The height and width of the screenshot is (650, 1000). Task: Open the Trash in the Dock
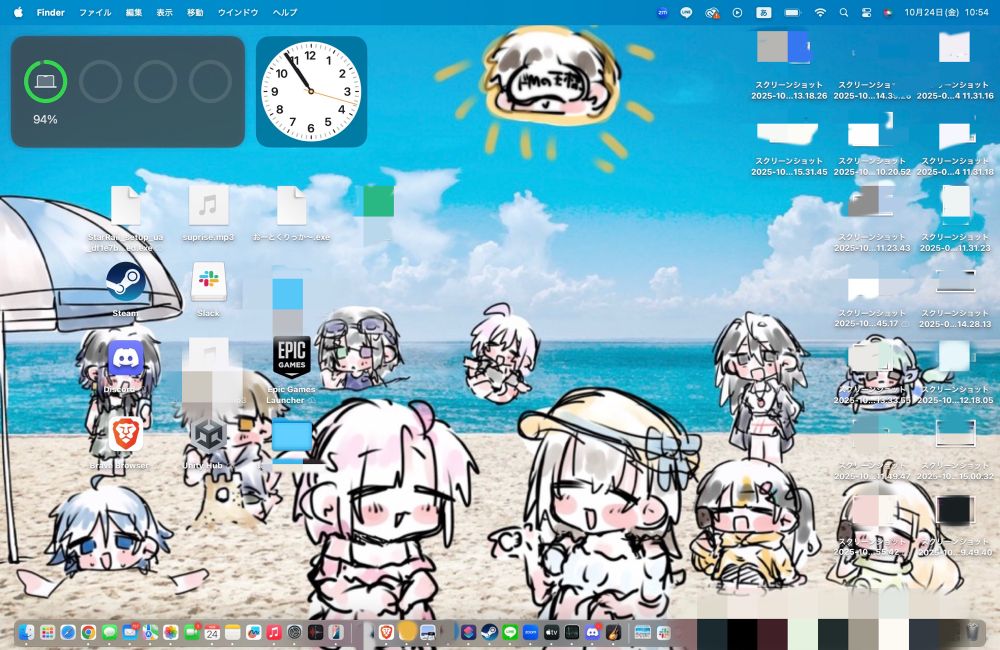[973, 632]
